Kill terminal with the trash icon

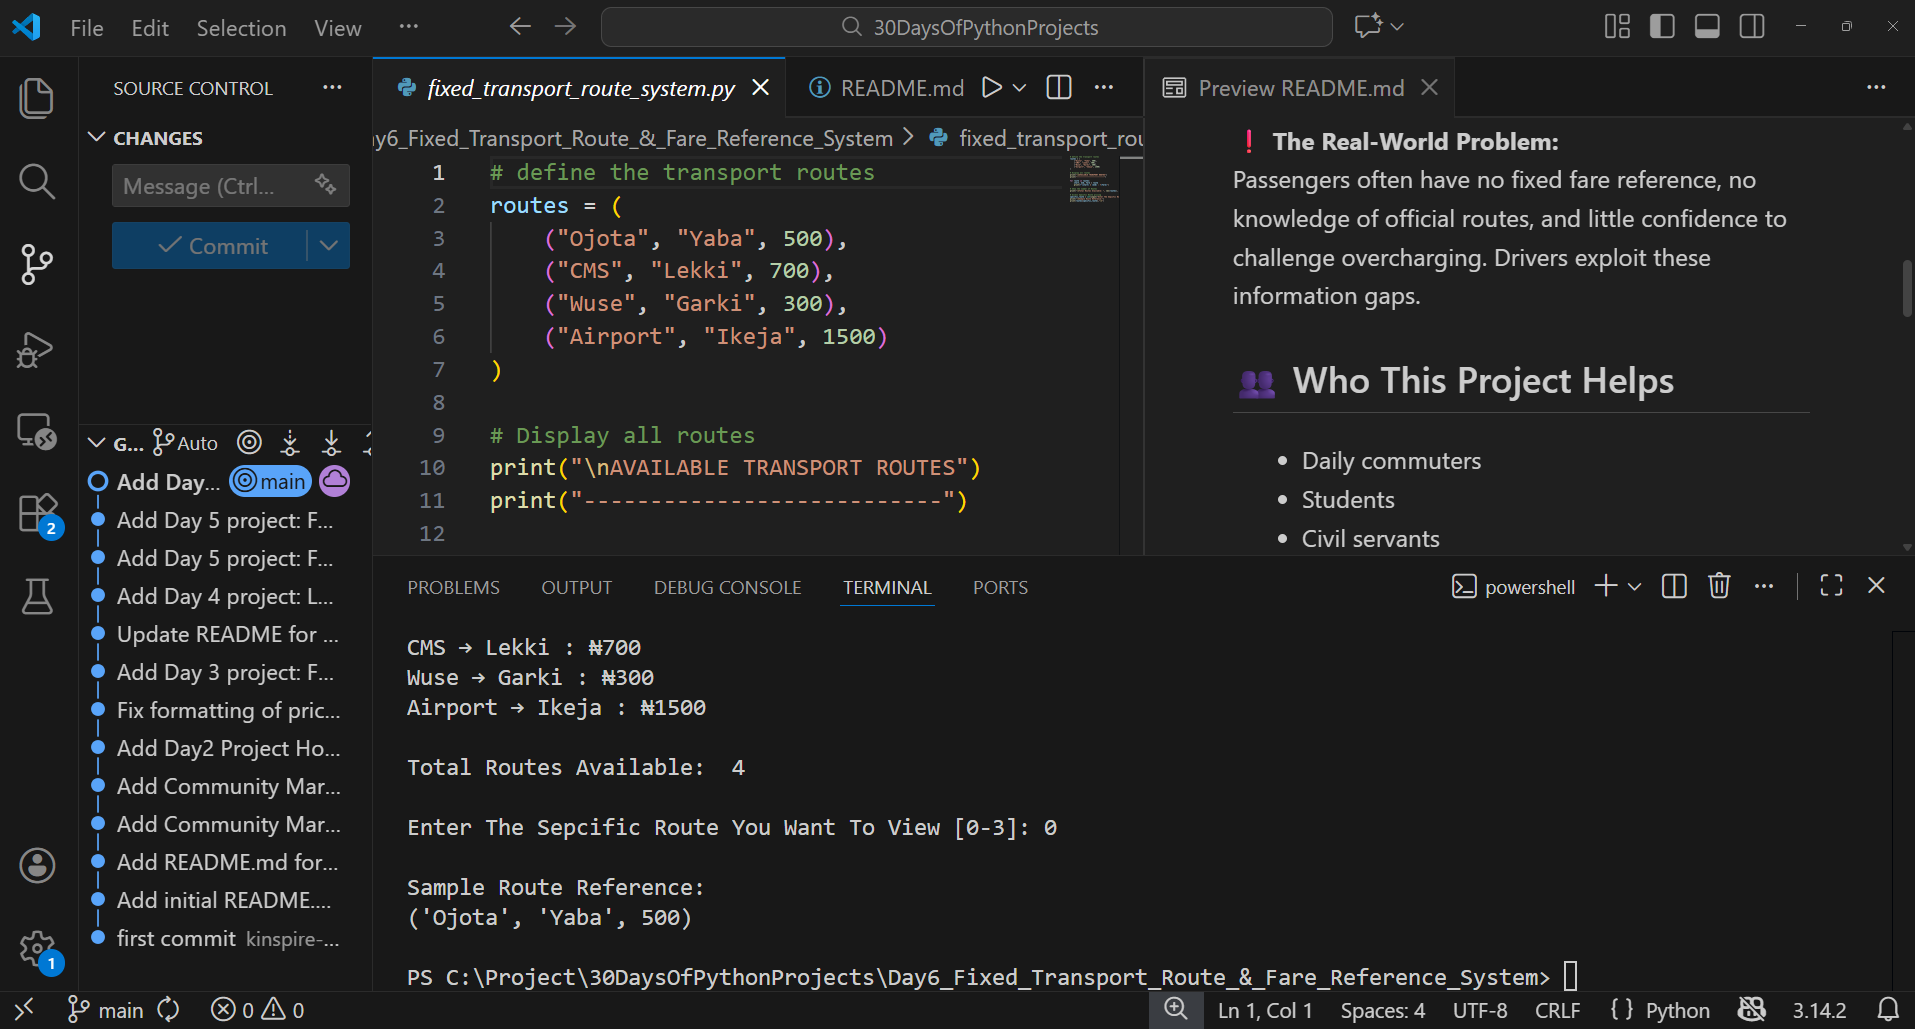click(x=1719, y=586)
